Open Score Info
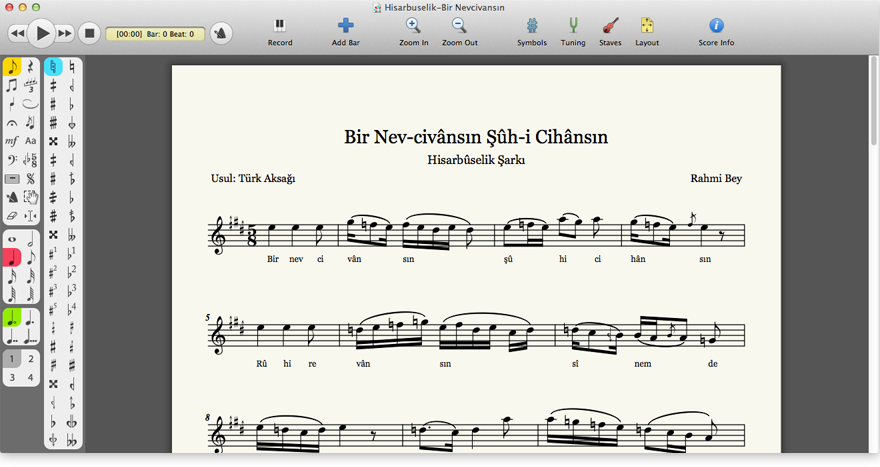 [716, 32]
